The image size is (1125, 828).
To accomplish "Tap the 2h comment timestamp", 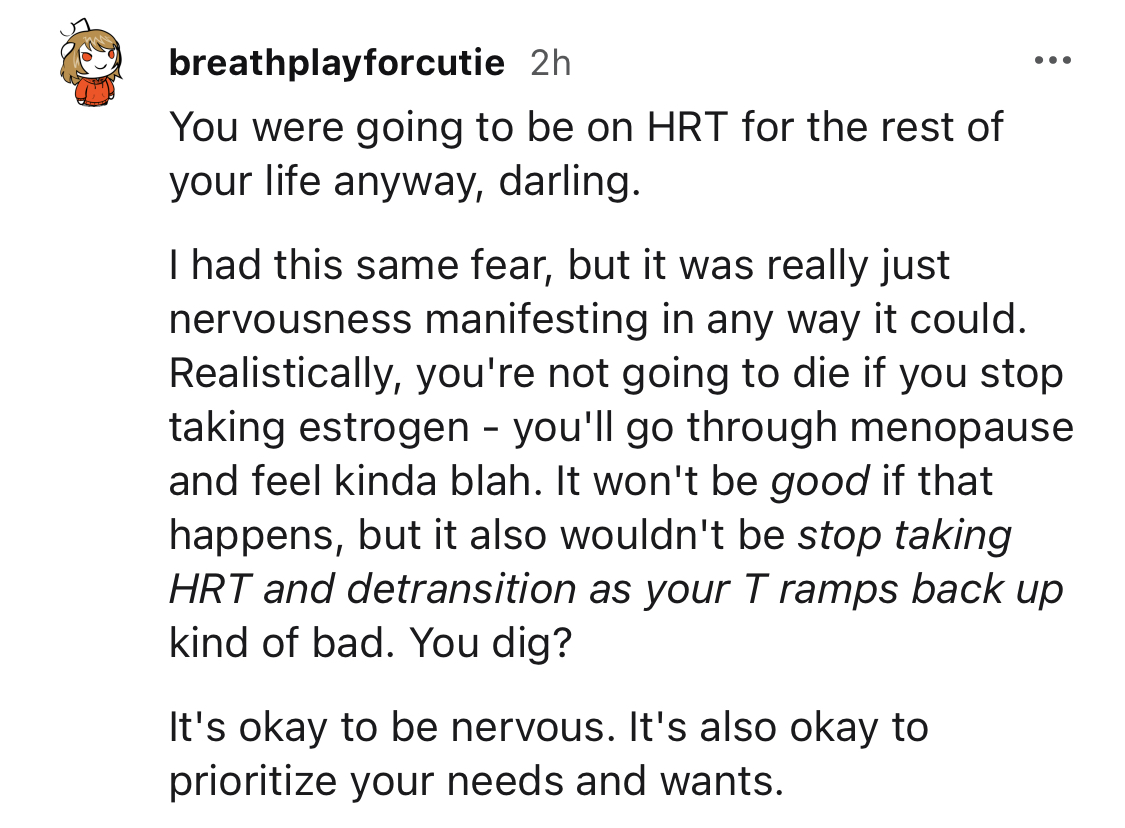I will point(550,63).
